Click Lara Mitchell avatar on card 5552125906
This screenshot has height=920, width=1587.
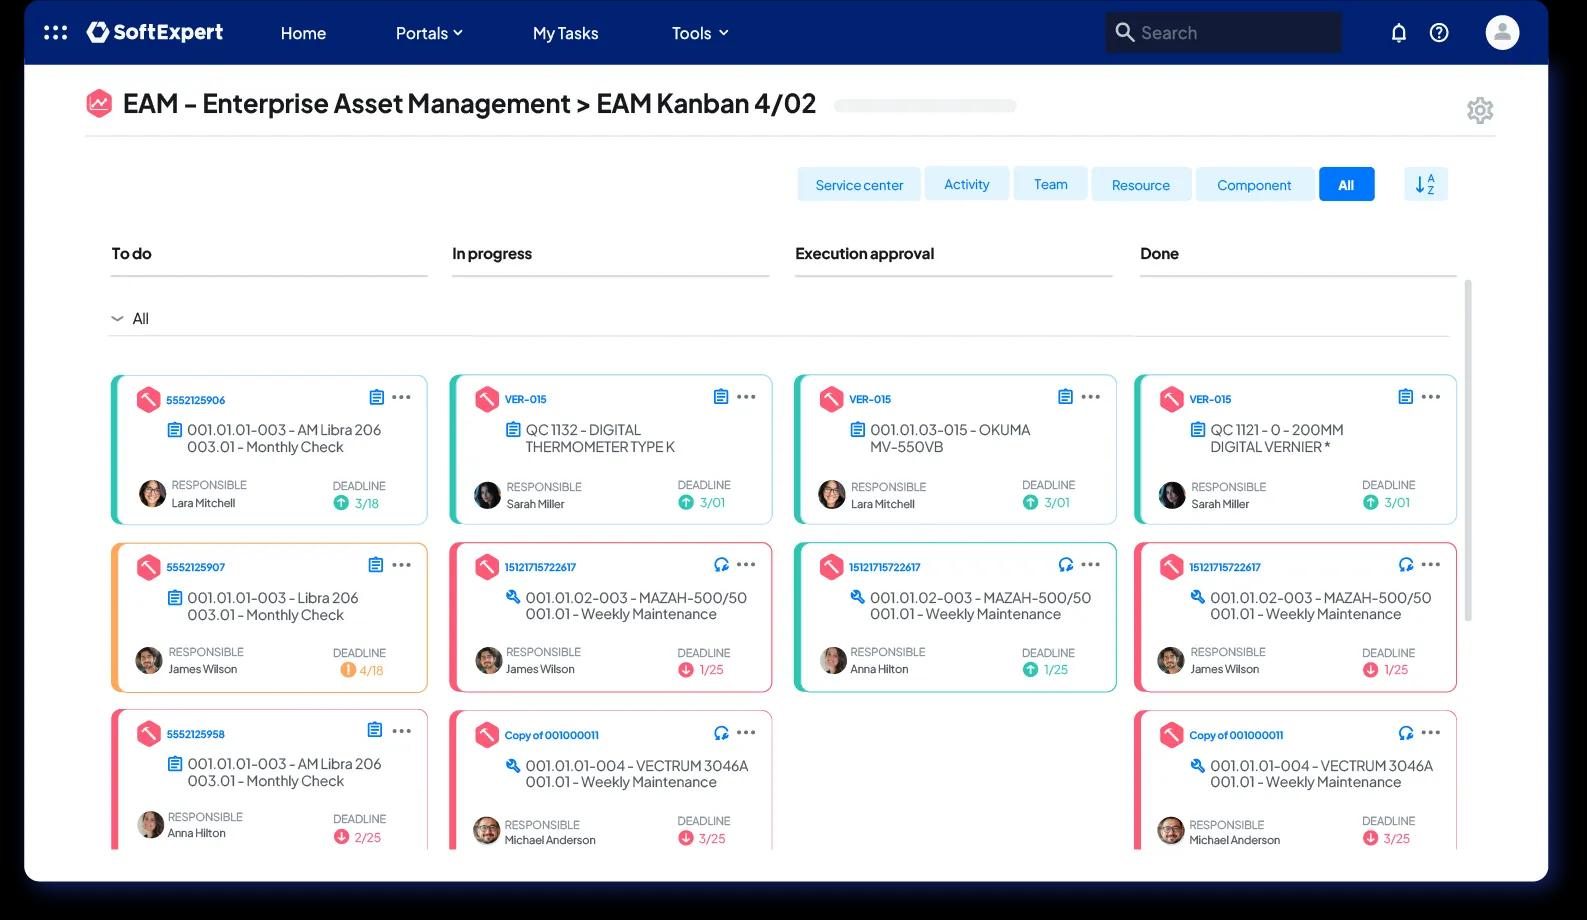tap(152, 493)
